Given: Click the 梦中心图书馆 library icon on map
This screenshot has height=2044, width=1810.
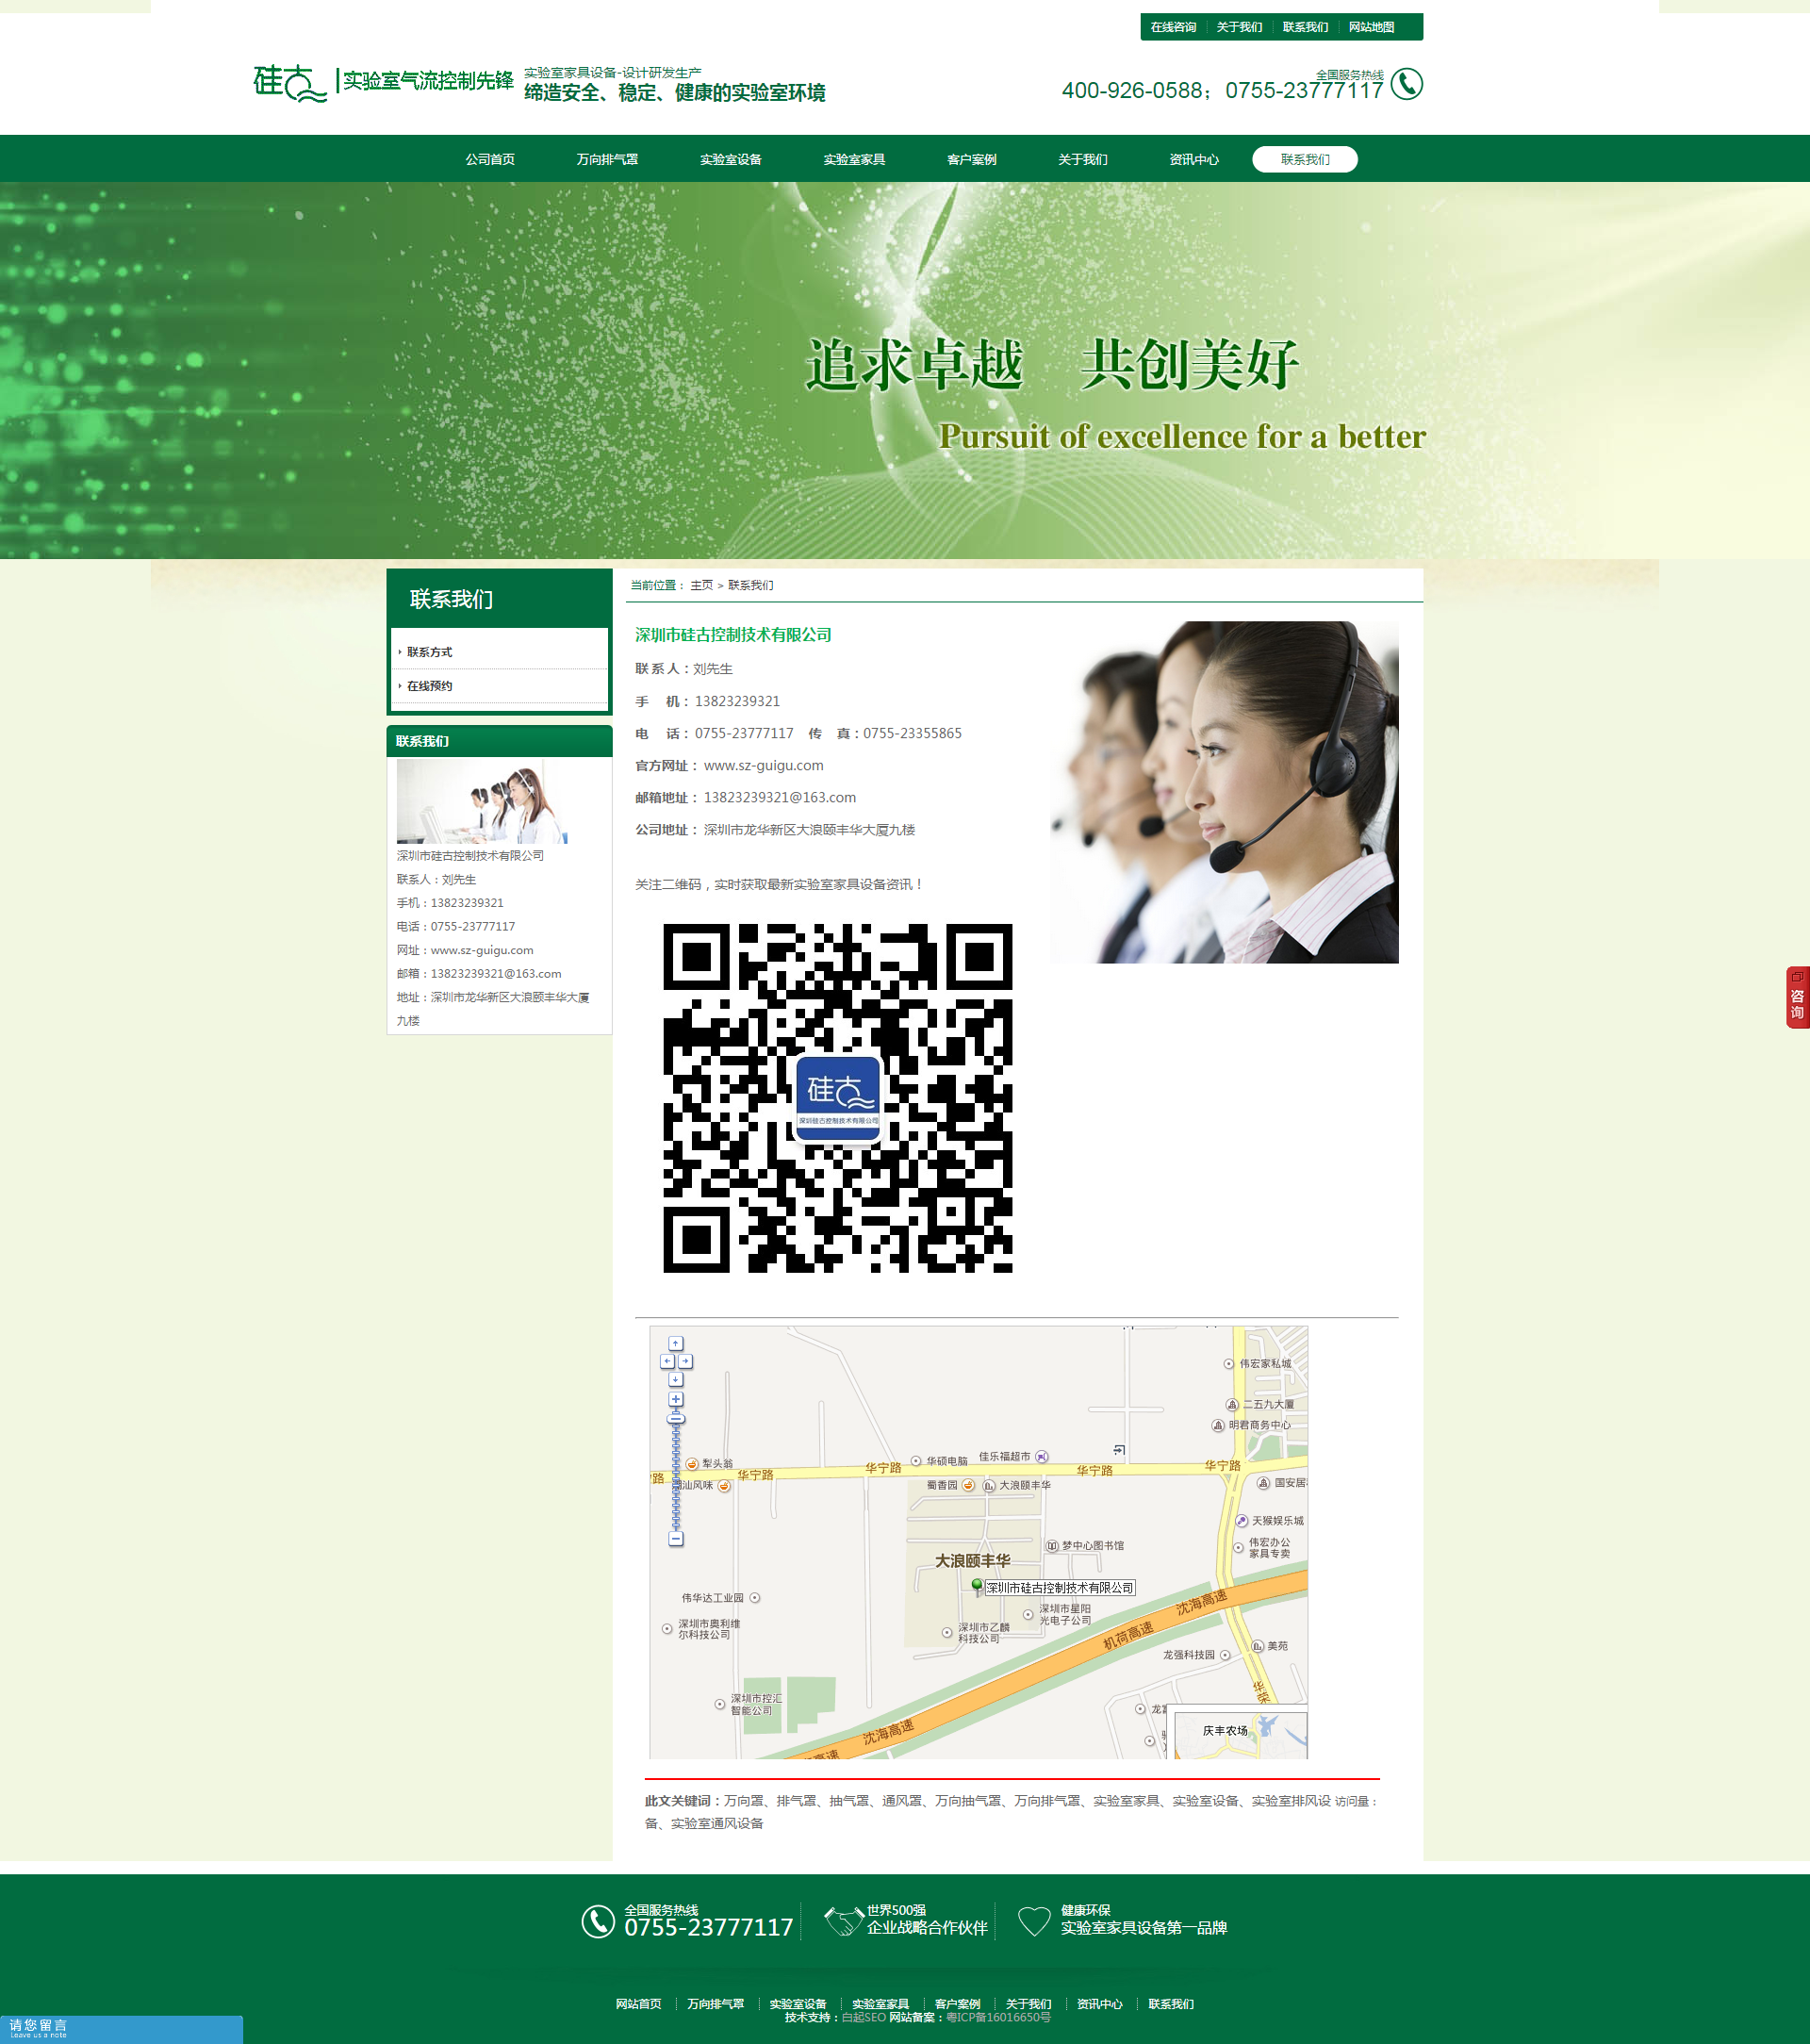Looking at the screenshot, I should coord(1052,1546).
